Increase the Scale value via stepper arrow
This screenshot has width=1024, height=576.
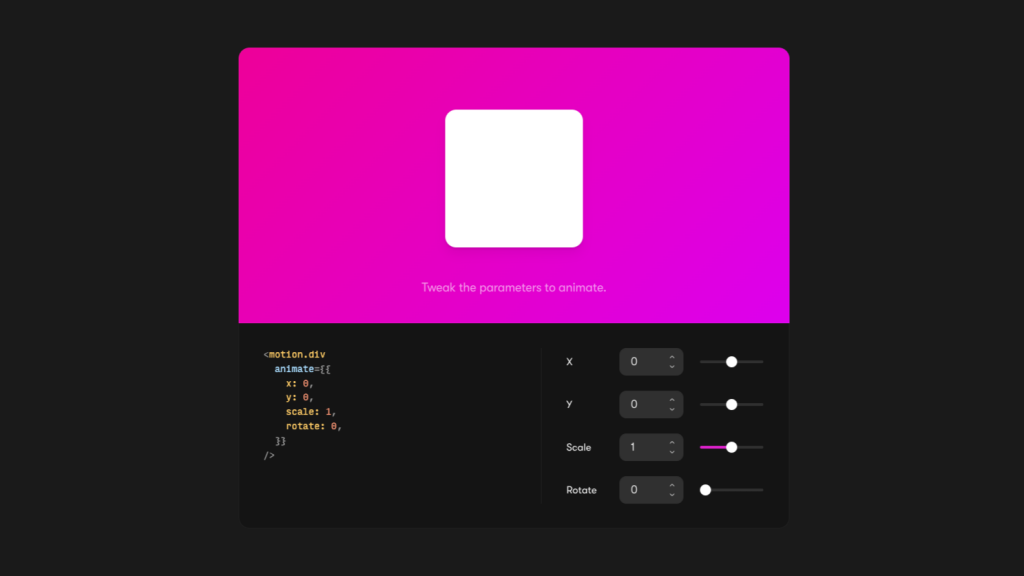(671, 443)
